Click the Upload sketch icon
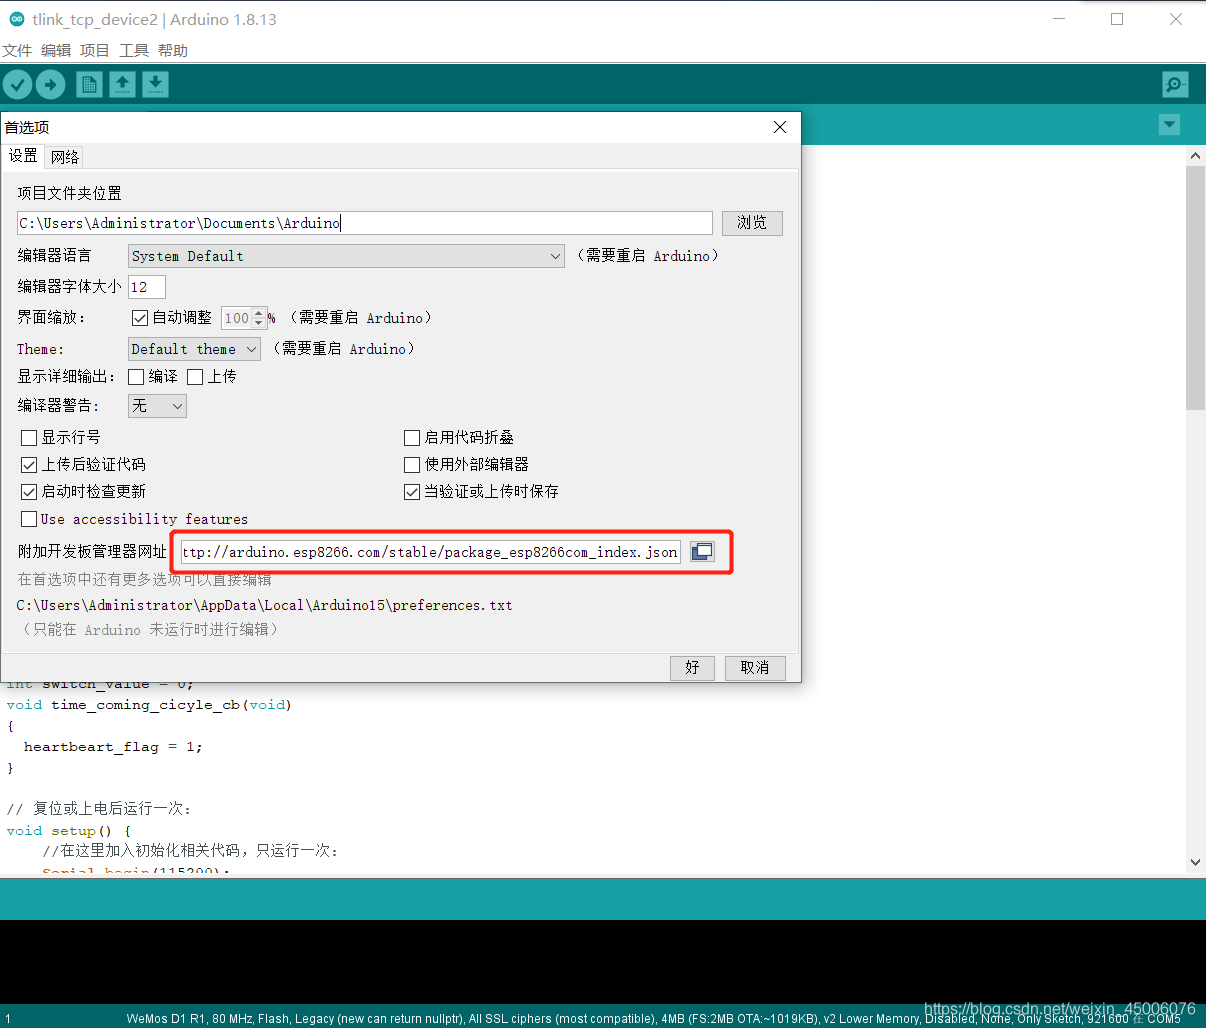The width and height of the screenshot is (1206, 1028). 50,84
